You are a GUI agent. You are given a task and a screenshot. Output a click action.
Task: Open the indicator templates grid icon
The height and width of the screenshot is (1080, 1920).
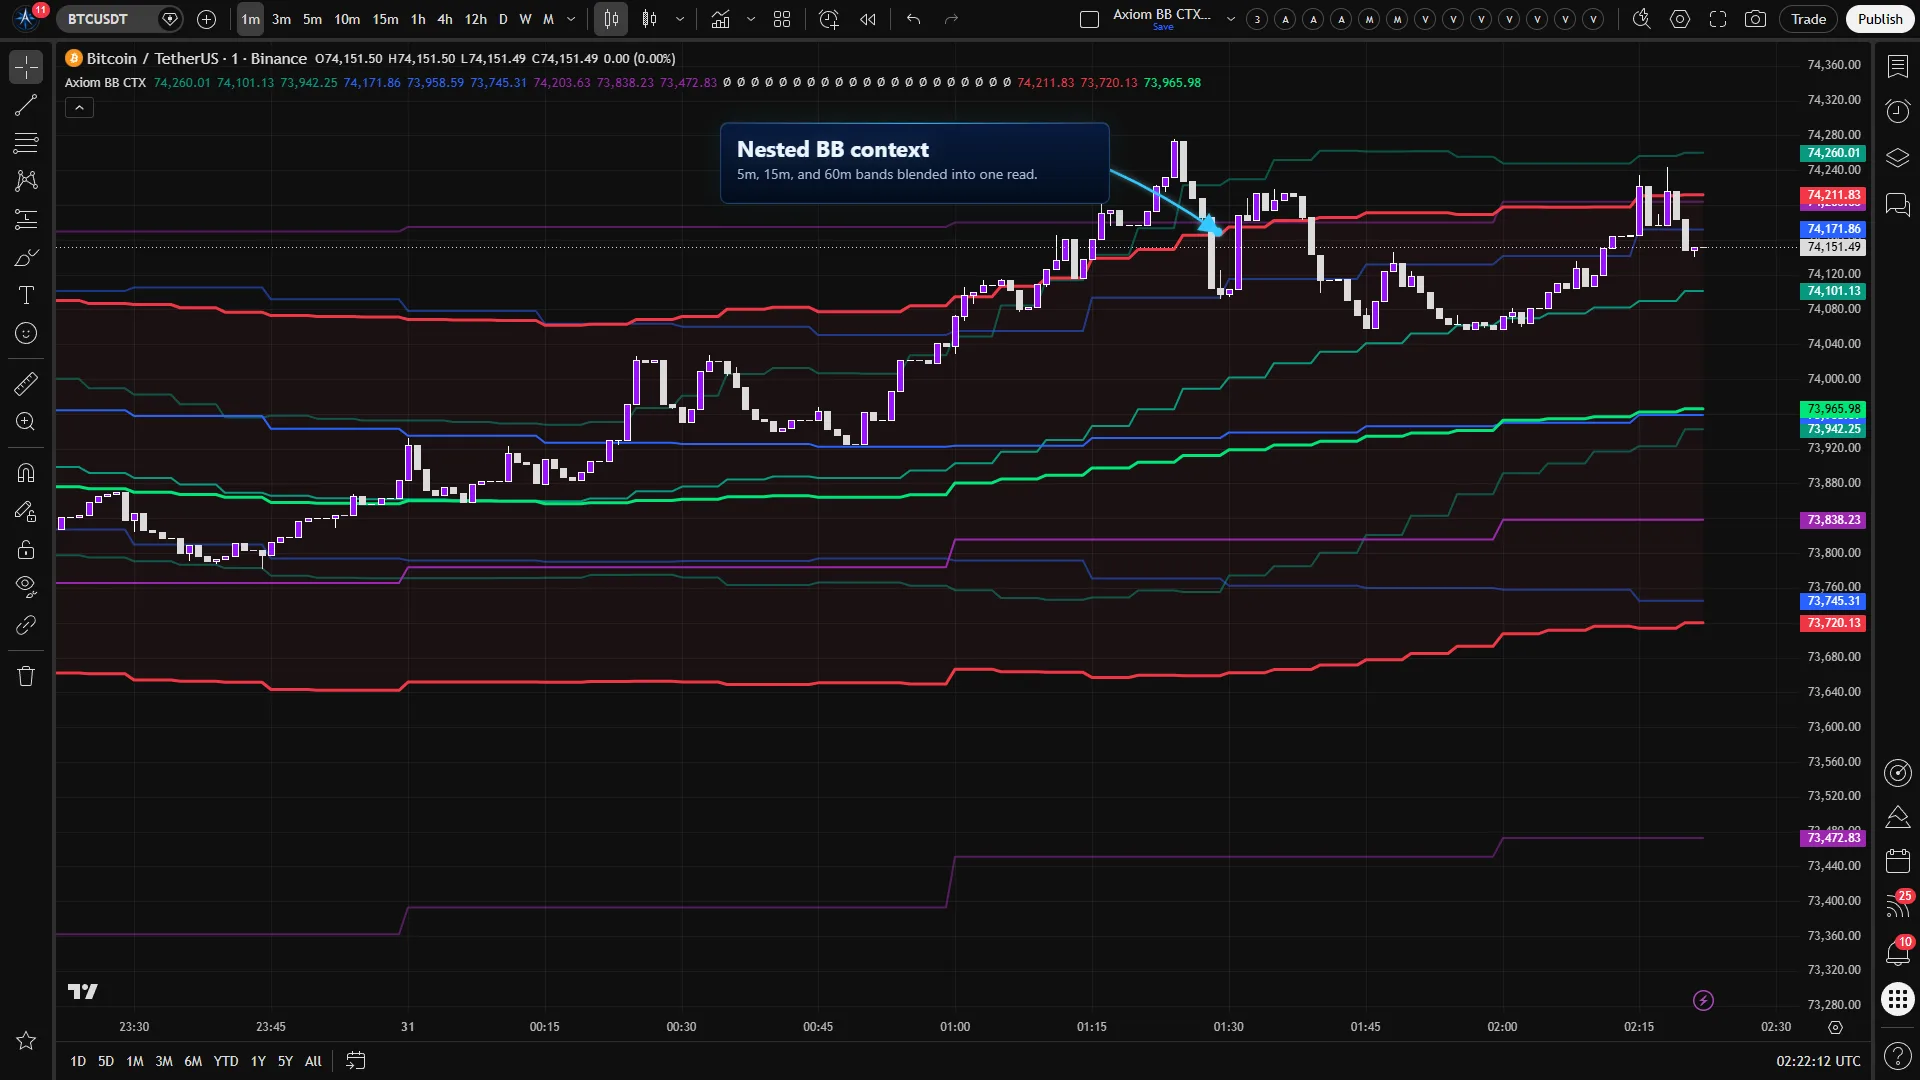(782, 19)
